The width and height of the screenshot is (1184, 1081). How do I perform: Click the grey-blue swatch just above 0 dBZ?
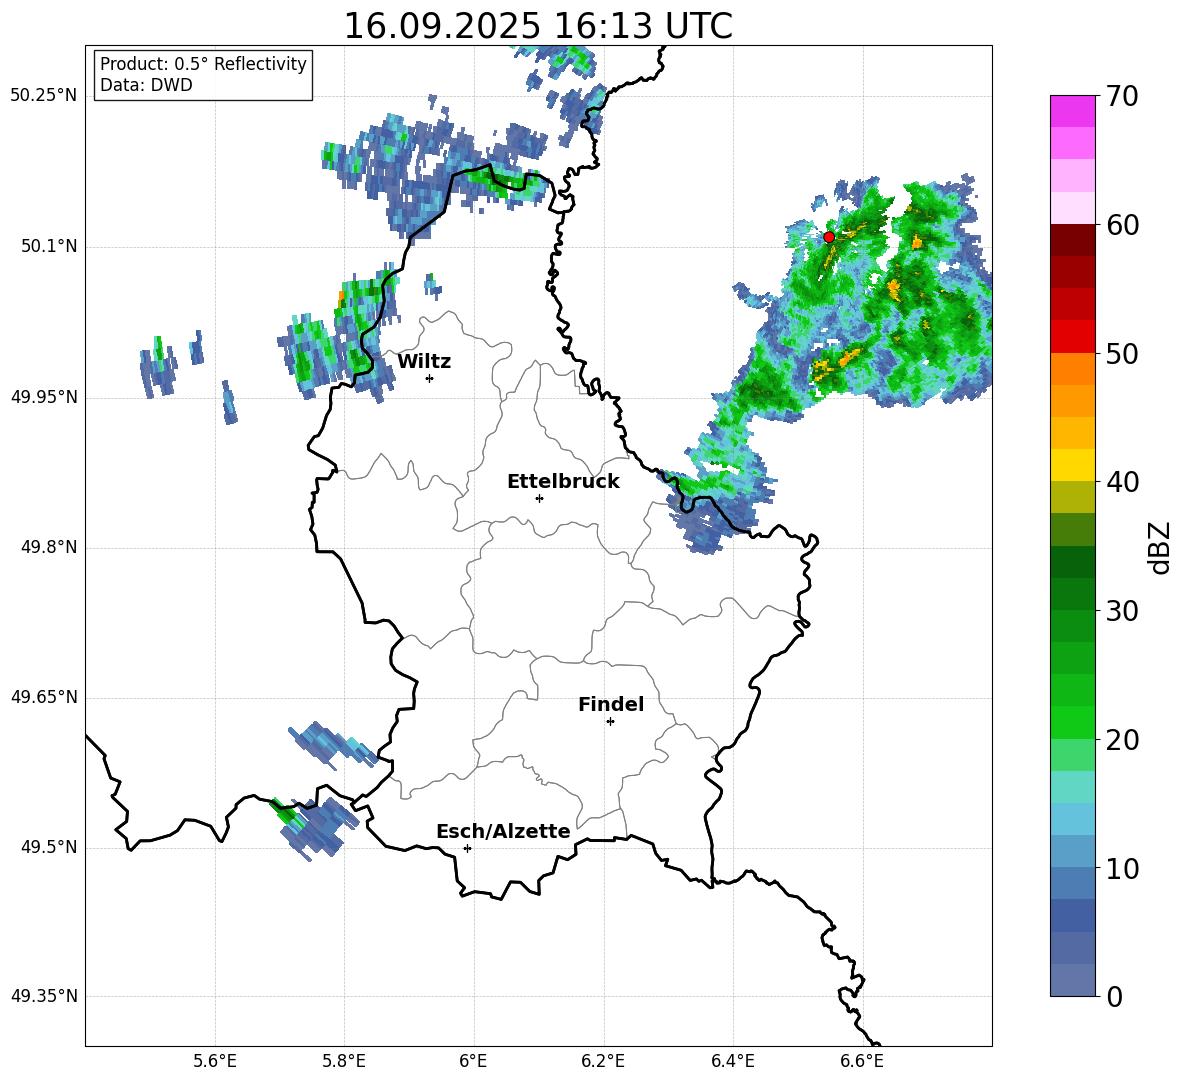pos(1073,980)
